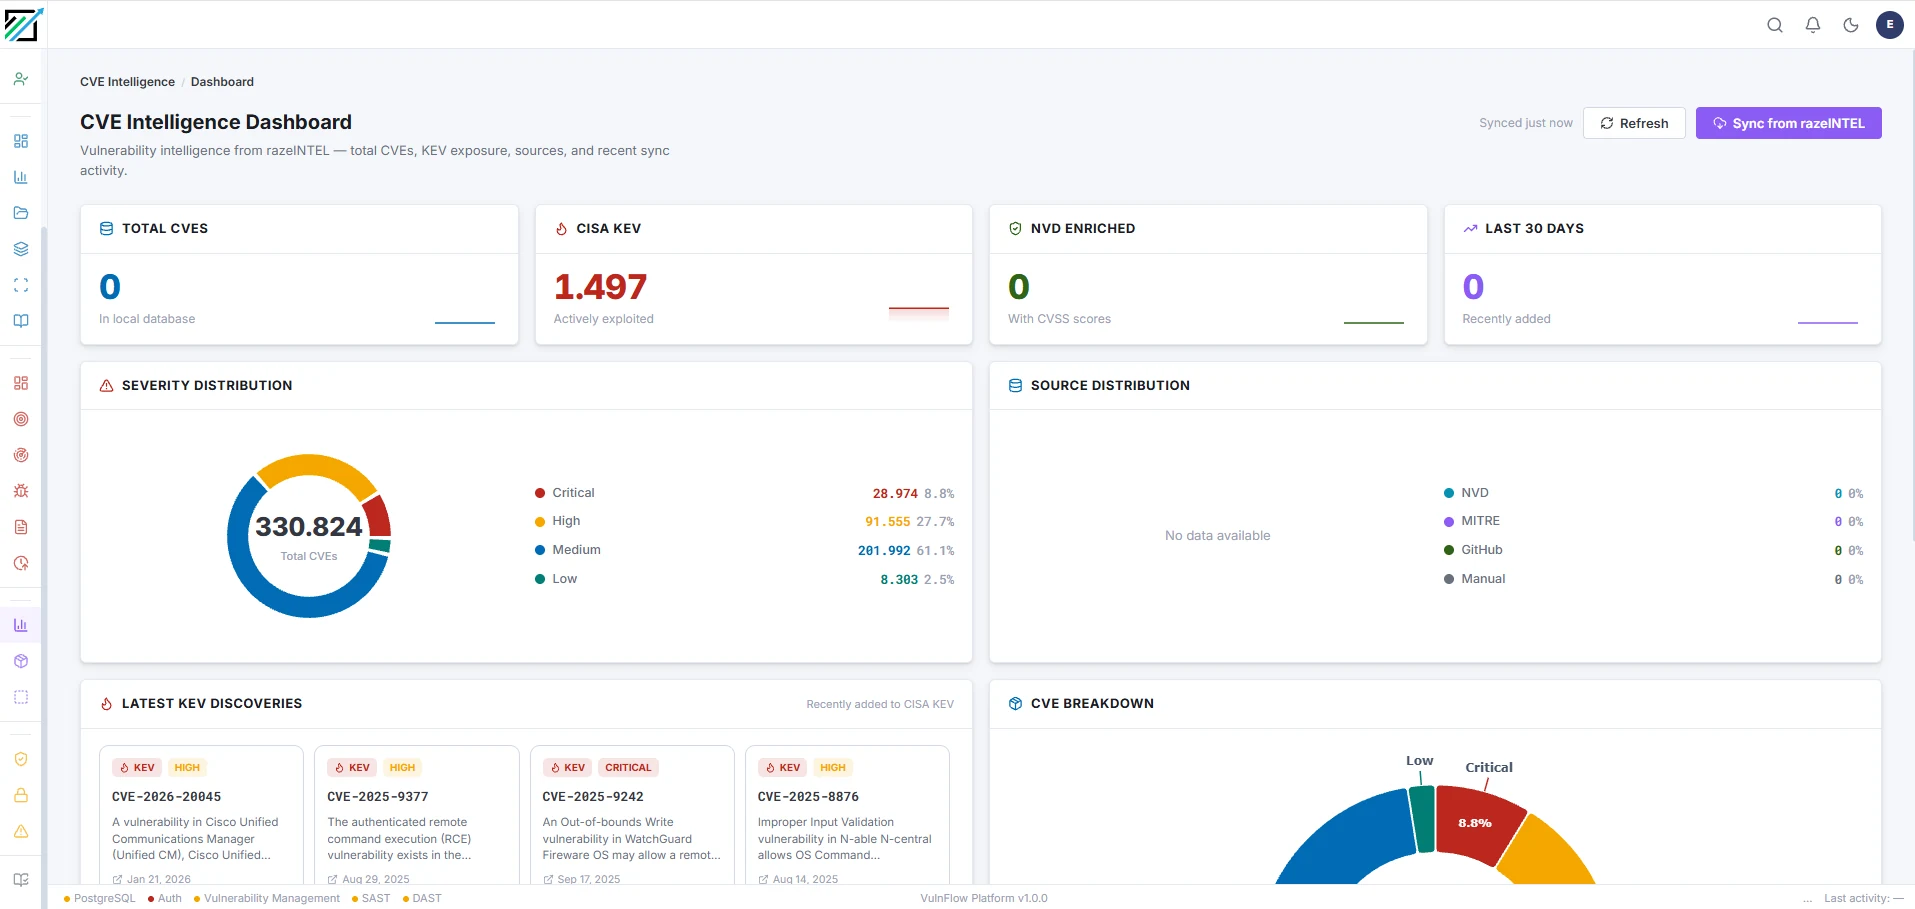1915x909 pixels.
Task: Click the NVD Enriched stat card
Action: [1208, 275]
